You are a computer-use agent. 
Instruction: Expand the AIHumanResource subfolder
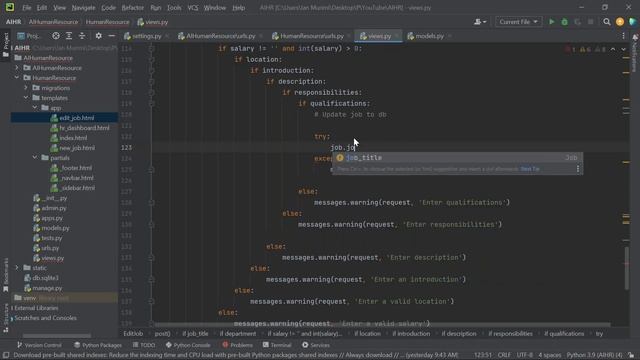(17, 68)
